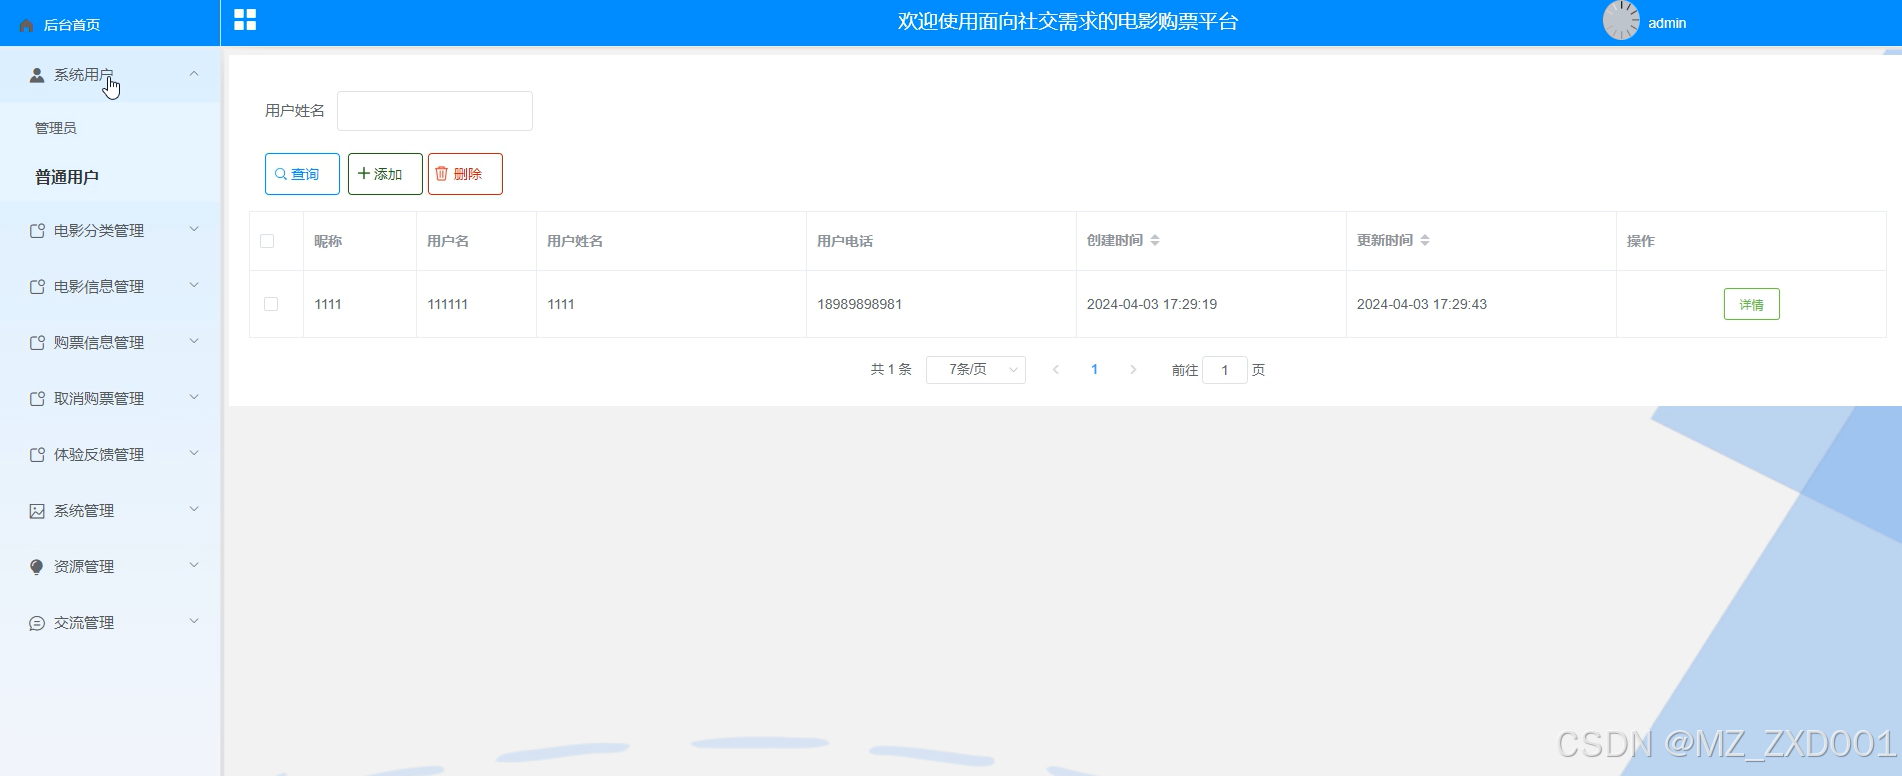Click the icon beside 电影分类管理
The width and height of the screenshot is (1902, 776).
(x=37, y=231)
